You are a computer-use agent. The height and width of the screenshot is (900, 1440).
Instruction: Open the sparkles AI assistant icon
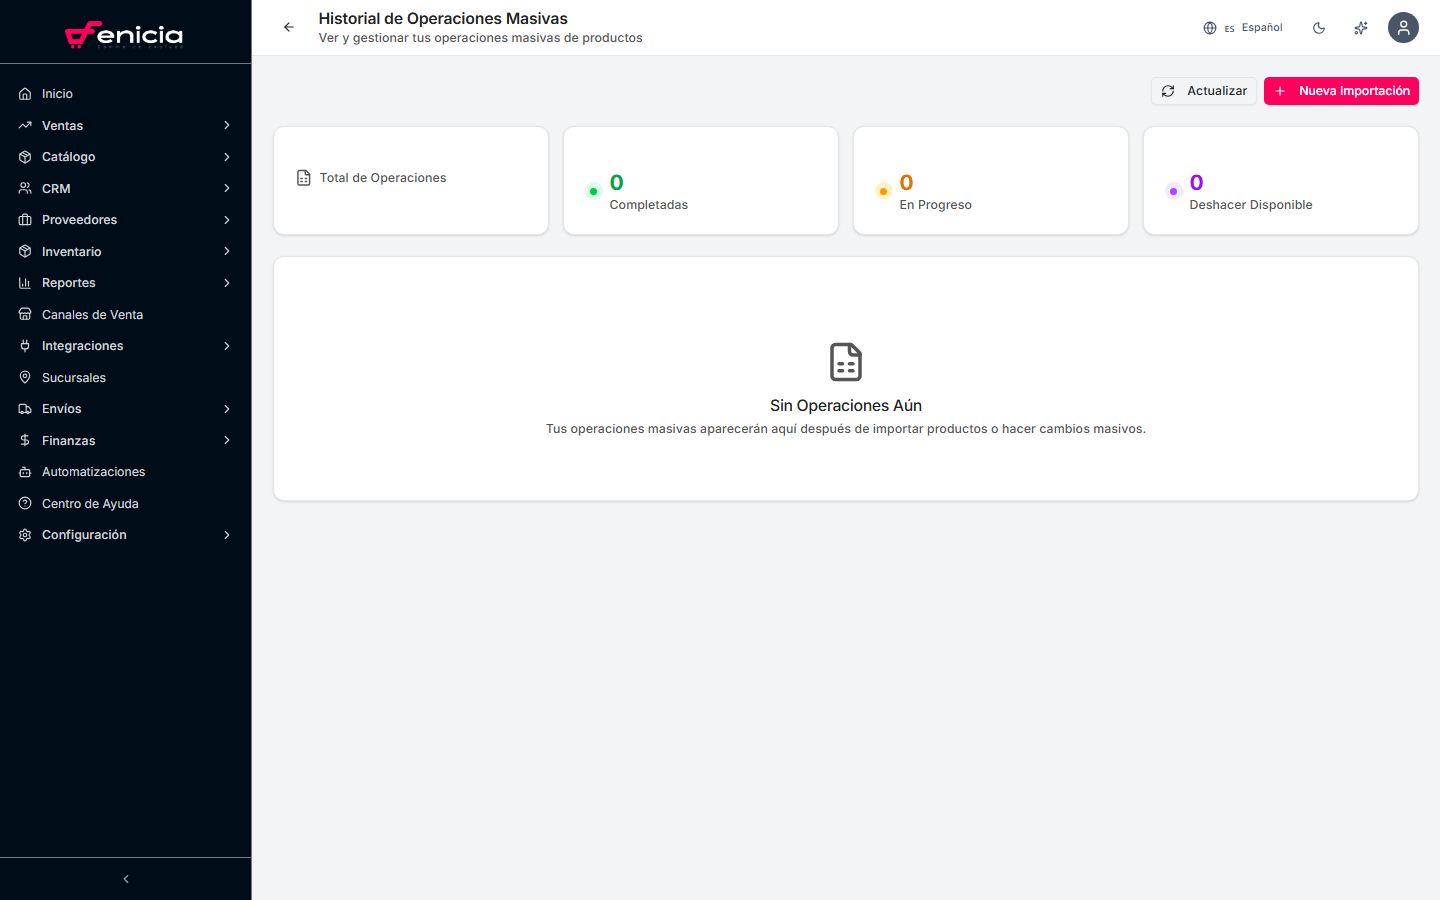(1361, 28)
